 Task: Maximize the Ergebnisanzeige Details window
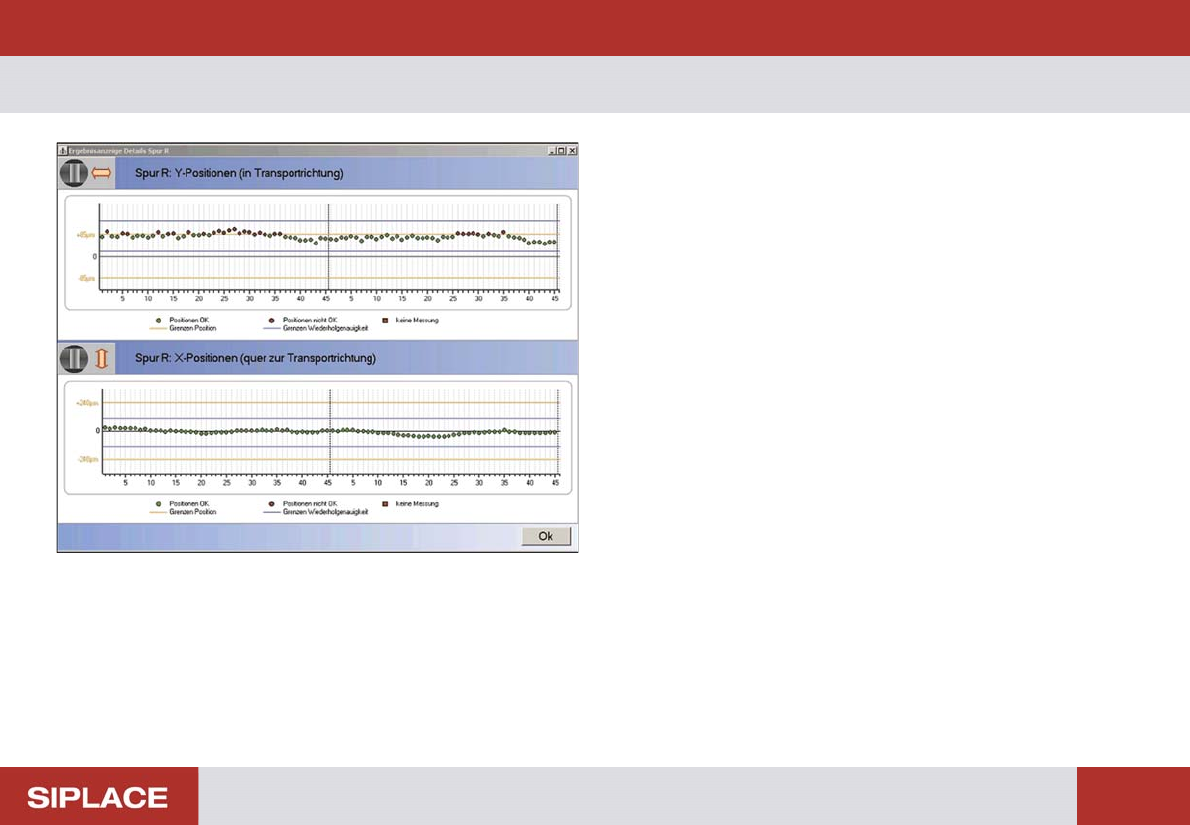click(562, 150)
